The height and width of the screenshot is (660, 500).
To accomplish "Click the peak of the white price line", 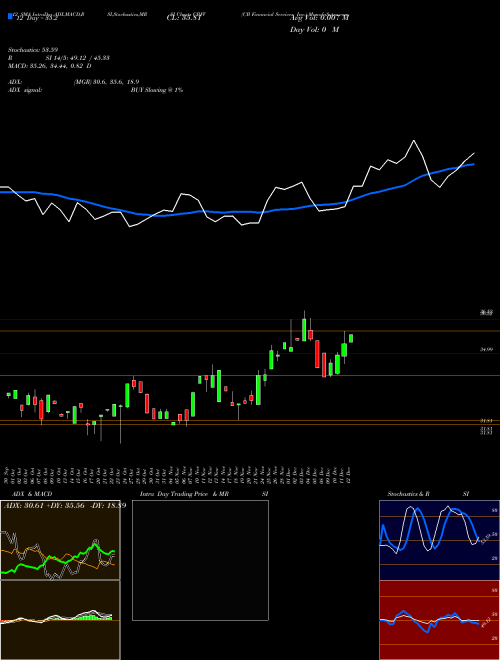I will pos(414,141).
